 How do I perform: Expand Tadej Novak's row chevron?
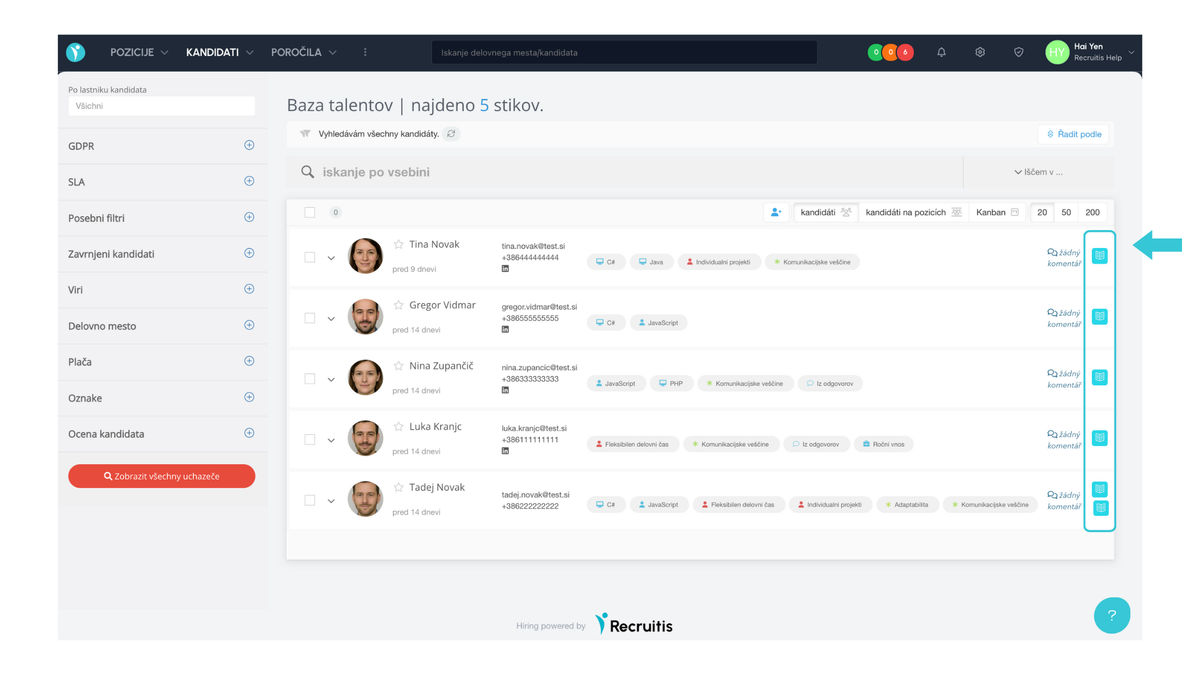[331, 501]
